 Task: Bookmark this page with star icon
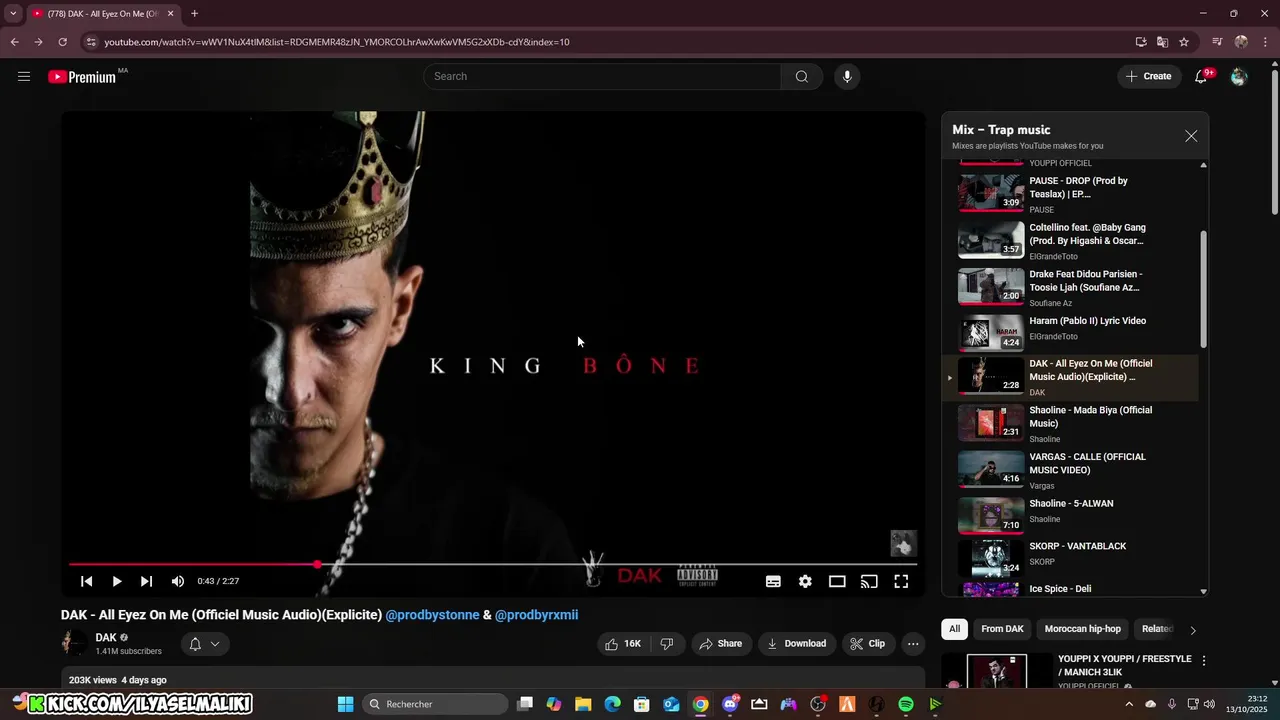pos(1184,42)
